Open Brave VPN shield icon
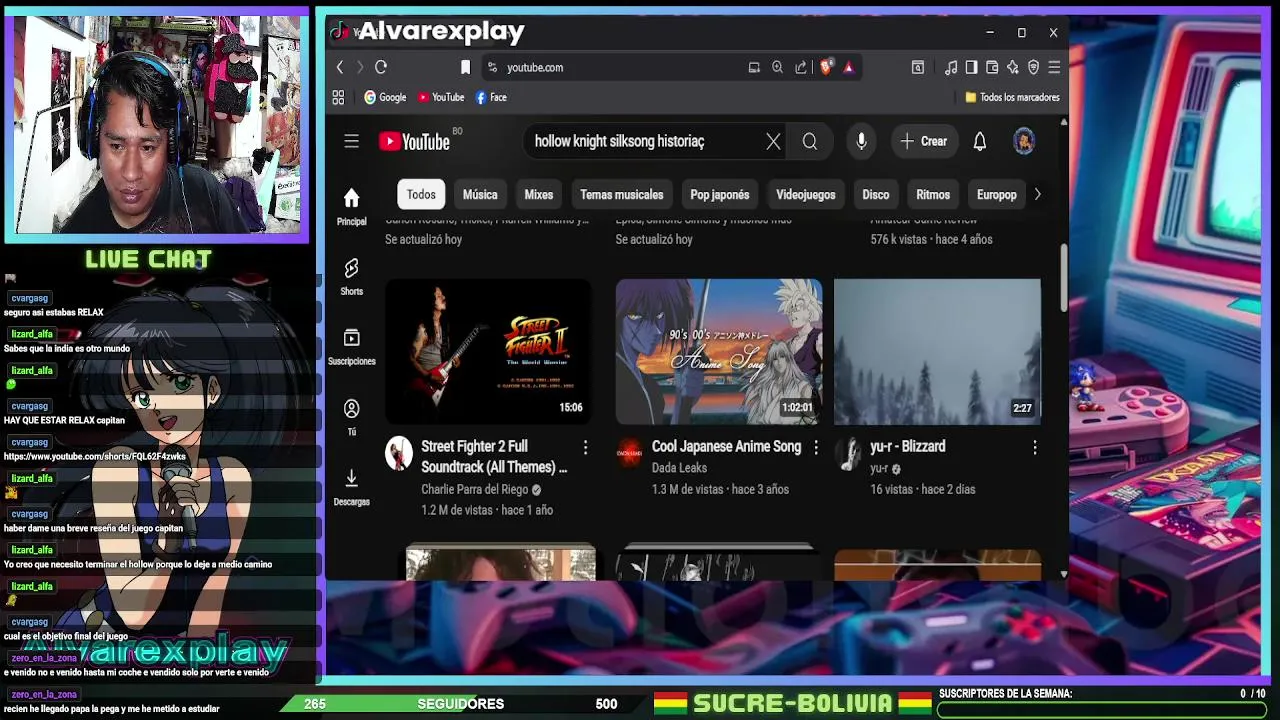1280x720 pixels. (1033, 67)
